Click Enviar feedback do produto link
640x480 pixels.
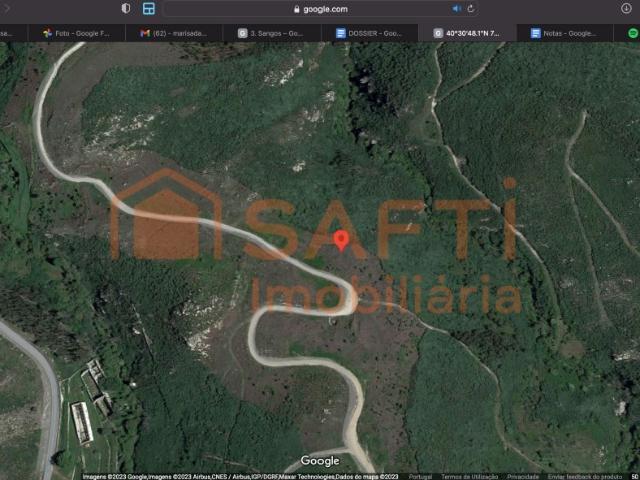click(585, 477)
